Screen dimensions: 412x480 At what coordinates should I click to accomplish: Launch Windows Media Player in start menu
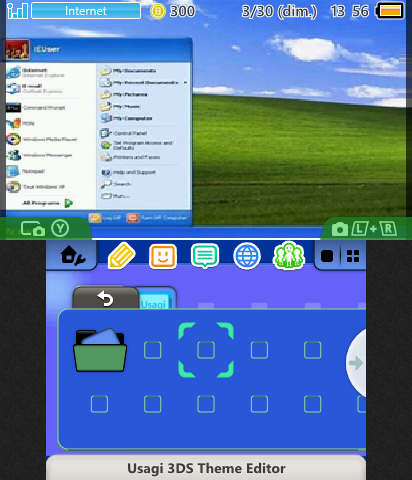[x=42, y=139]
